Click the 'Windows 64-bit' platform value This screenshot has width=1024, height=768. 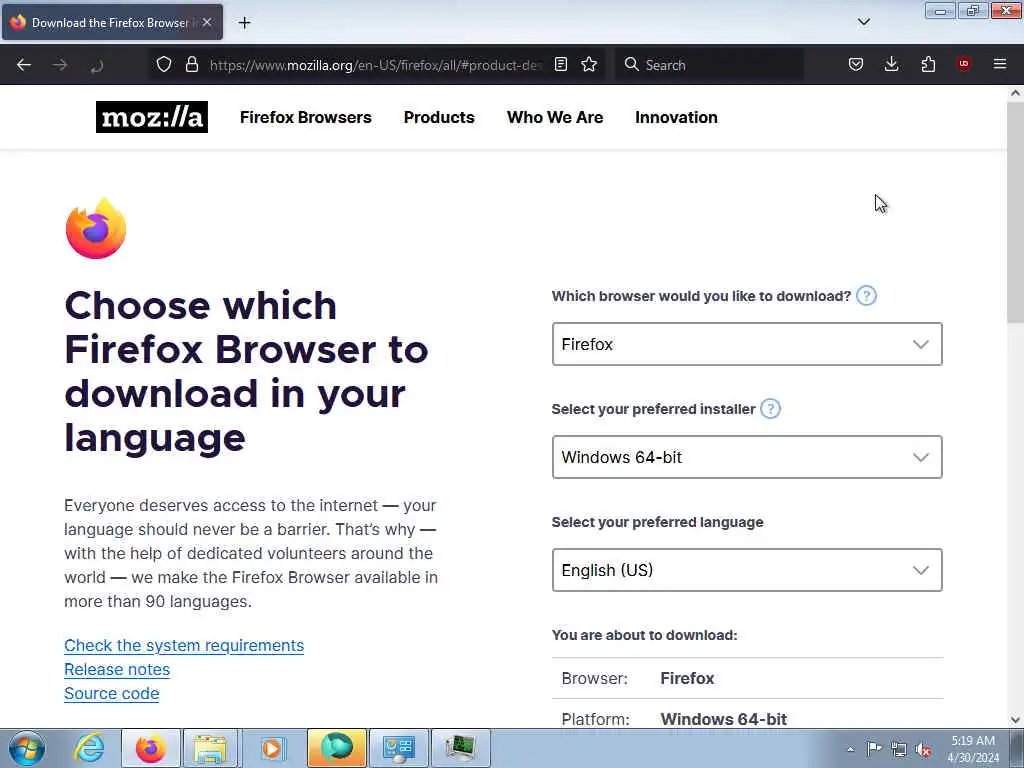pos(724,719)
